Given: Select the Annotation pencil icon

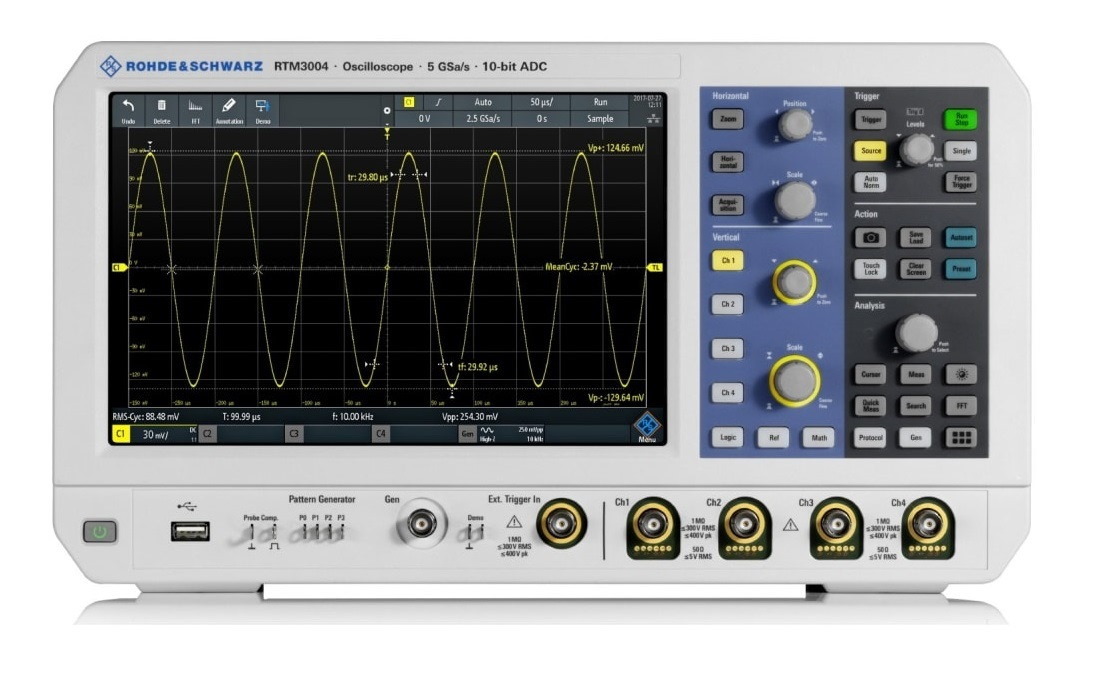Looking at the screenshot, I should [229, 108].
